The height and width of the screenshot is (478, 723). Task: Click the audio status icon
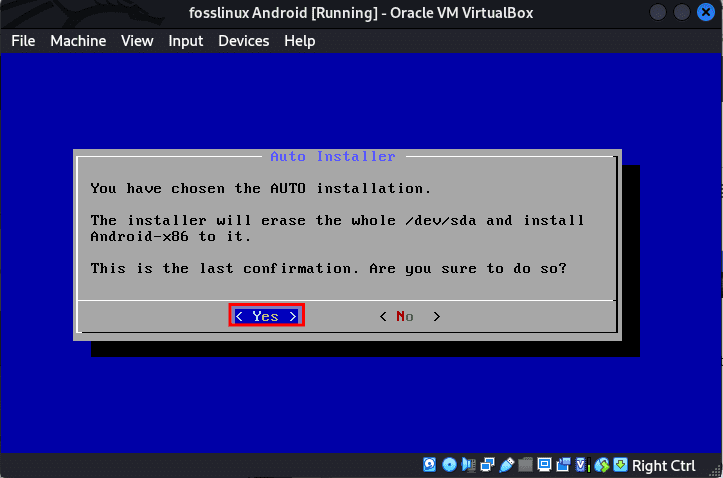click(x=468, y=465)
